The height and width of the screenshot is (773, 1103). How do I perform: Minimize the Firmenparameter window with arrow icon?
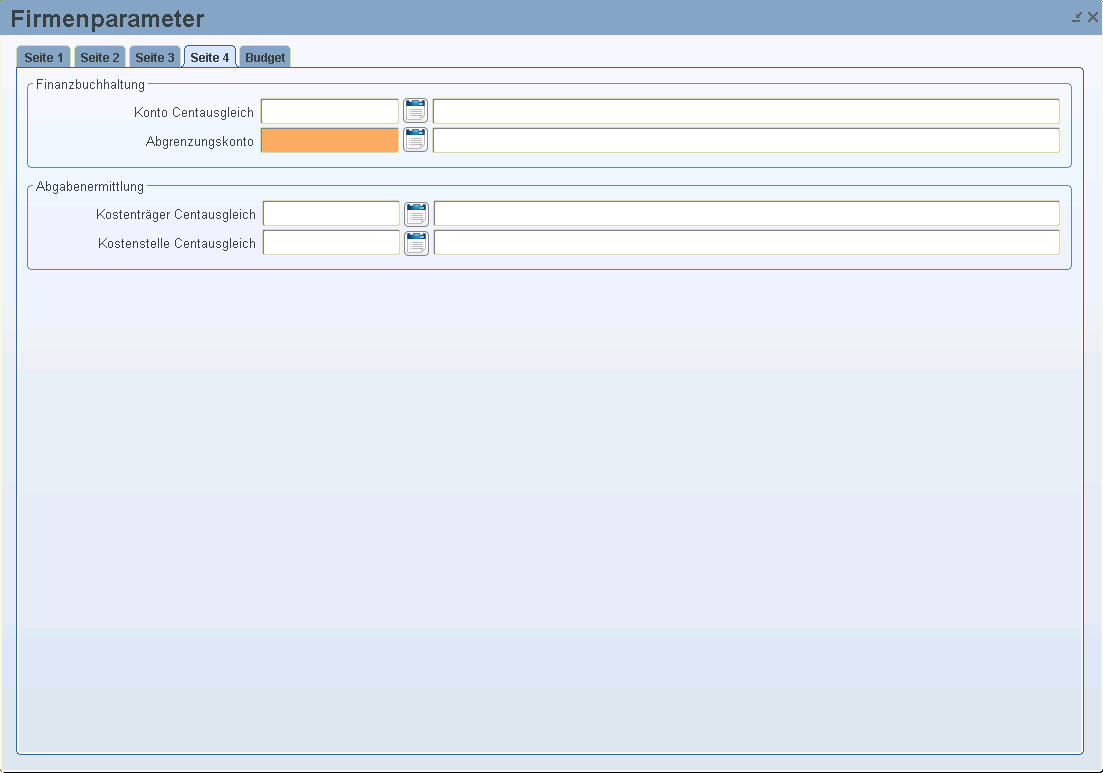[x=1077, y=17]
